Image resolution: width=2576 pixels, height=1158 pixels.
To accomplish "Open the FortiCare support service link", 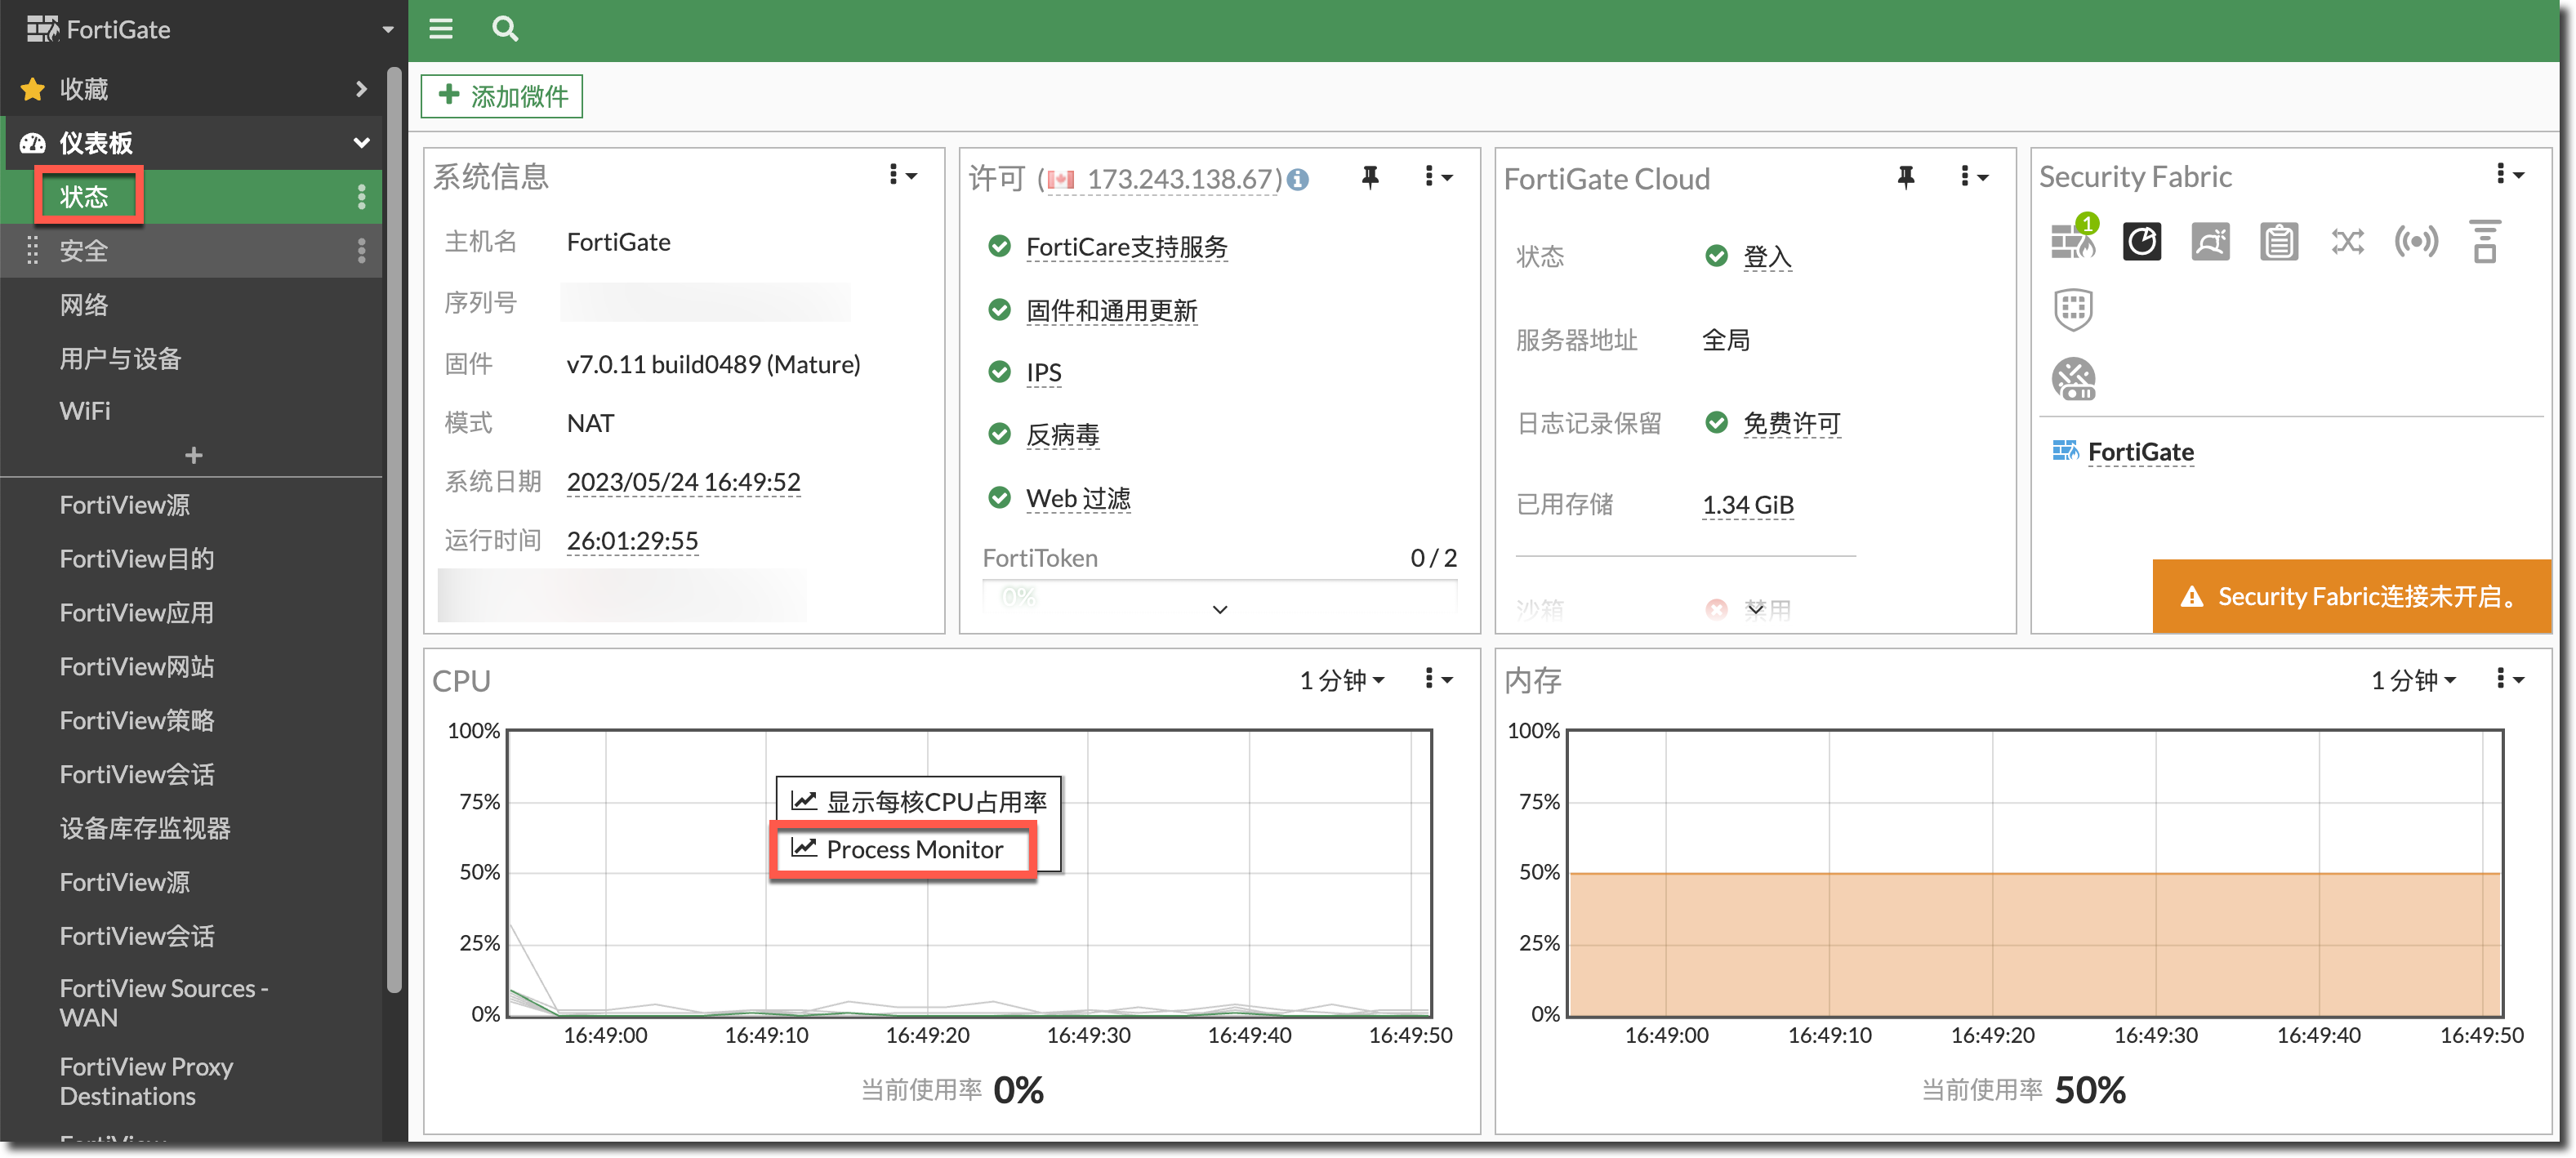I will [1126, 247].
